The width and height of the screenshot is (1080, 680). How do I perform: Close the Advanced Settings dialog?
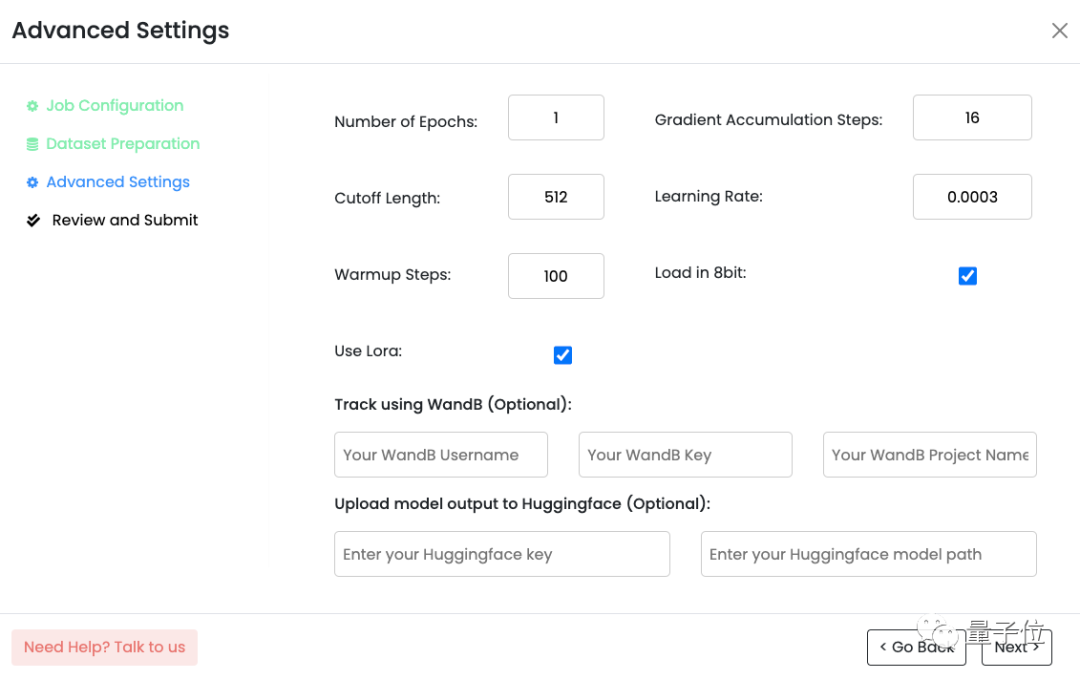pyautogui.click(x=1059, y=31)
